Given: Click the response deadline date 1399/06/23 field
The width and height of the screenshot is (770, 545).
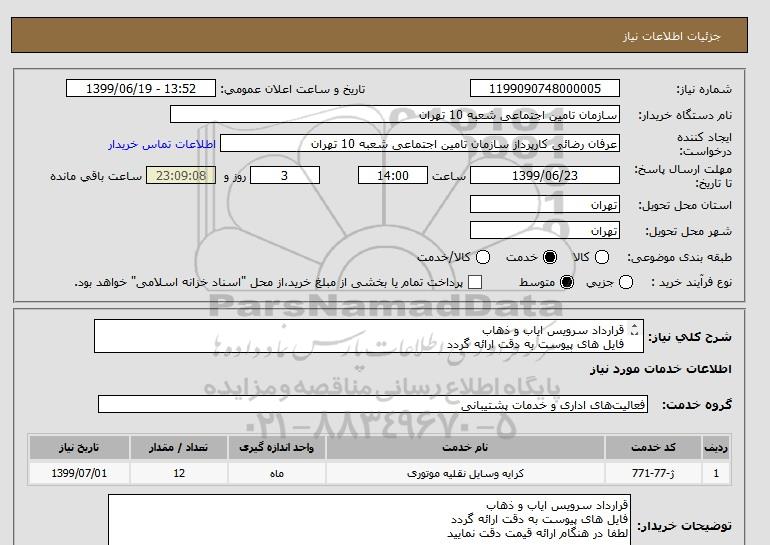Looking at the screenshot, I should [x=545, y=175].
